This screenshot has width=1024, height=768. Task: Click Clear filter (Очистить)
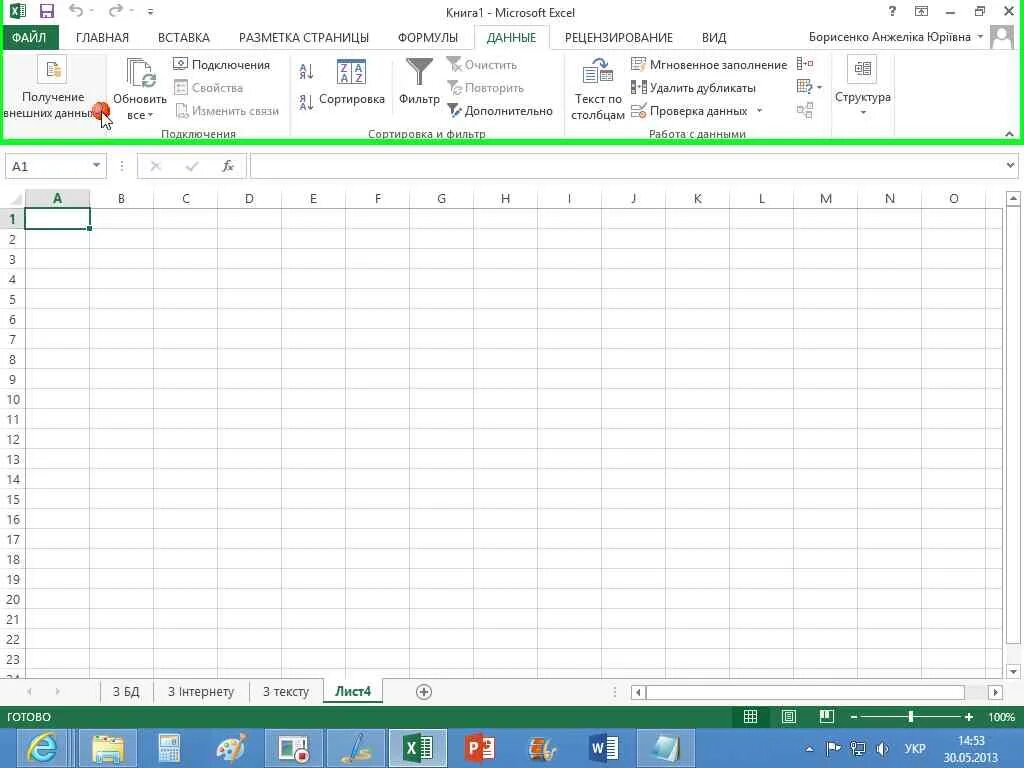(x=482, y=65)
